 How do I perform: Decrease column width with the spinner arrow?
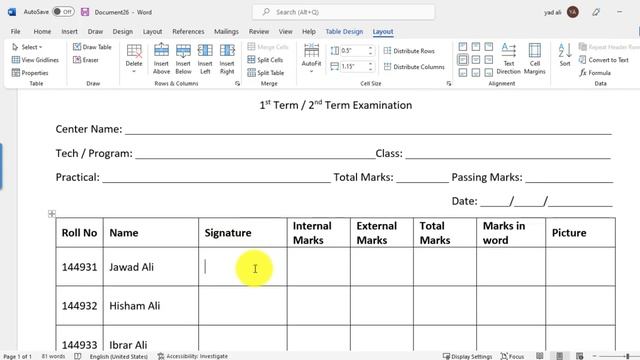click(x=370, y=69)
